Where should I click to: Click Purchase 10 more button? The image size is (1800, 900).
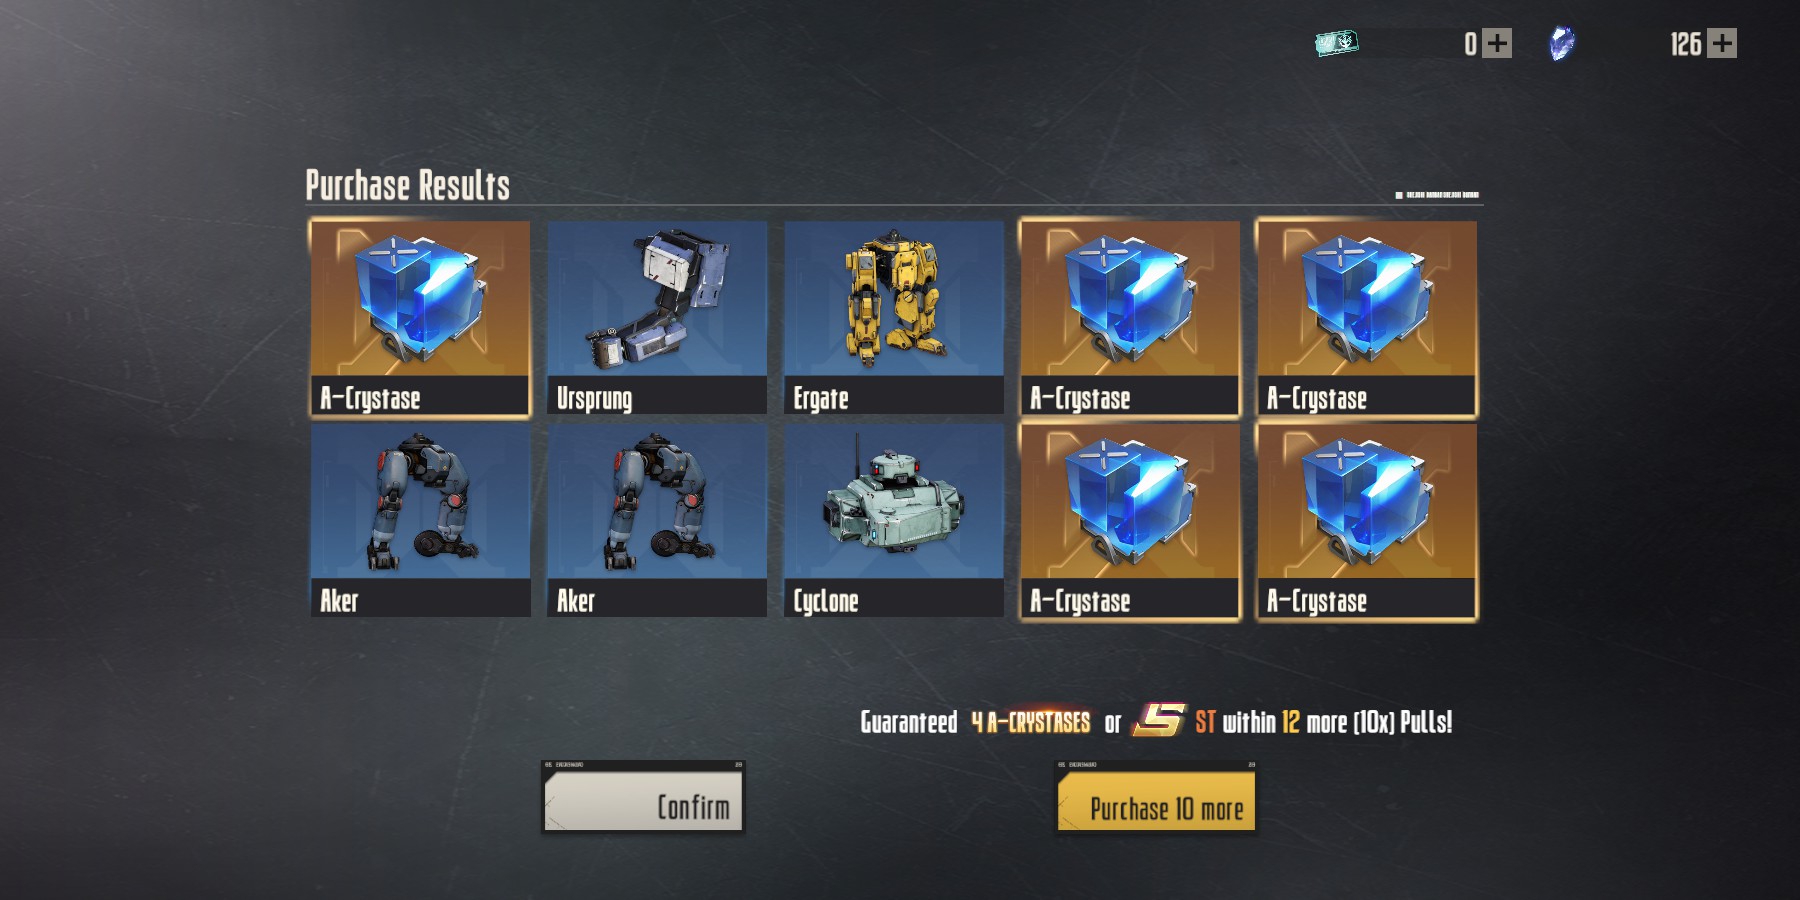[1156, 797]
